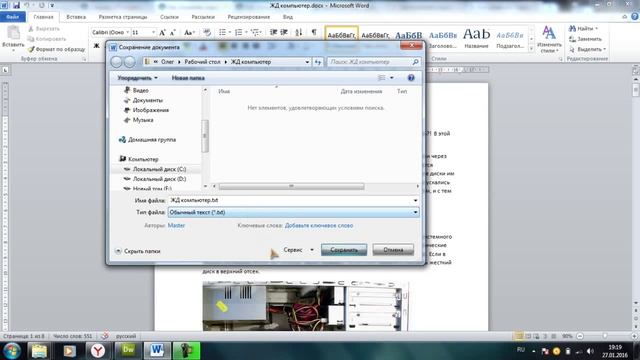Click the view mode icon in dialog
Viewport: 640px width, 360px height.
pyautogui.click(x=382, y=78)
